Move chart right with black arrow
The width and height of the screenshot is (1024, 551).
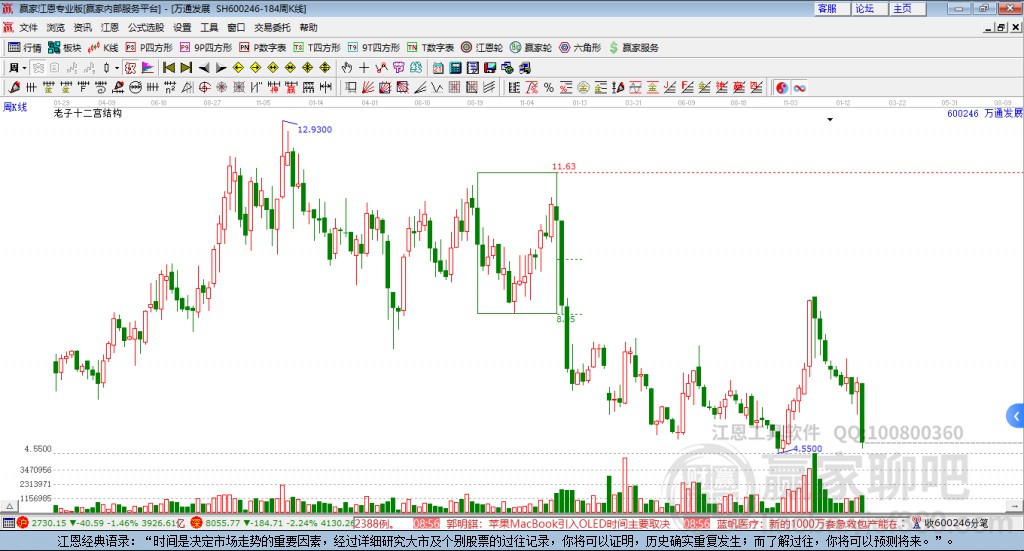pos(221,68)
